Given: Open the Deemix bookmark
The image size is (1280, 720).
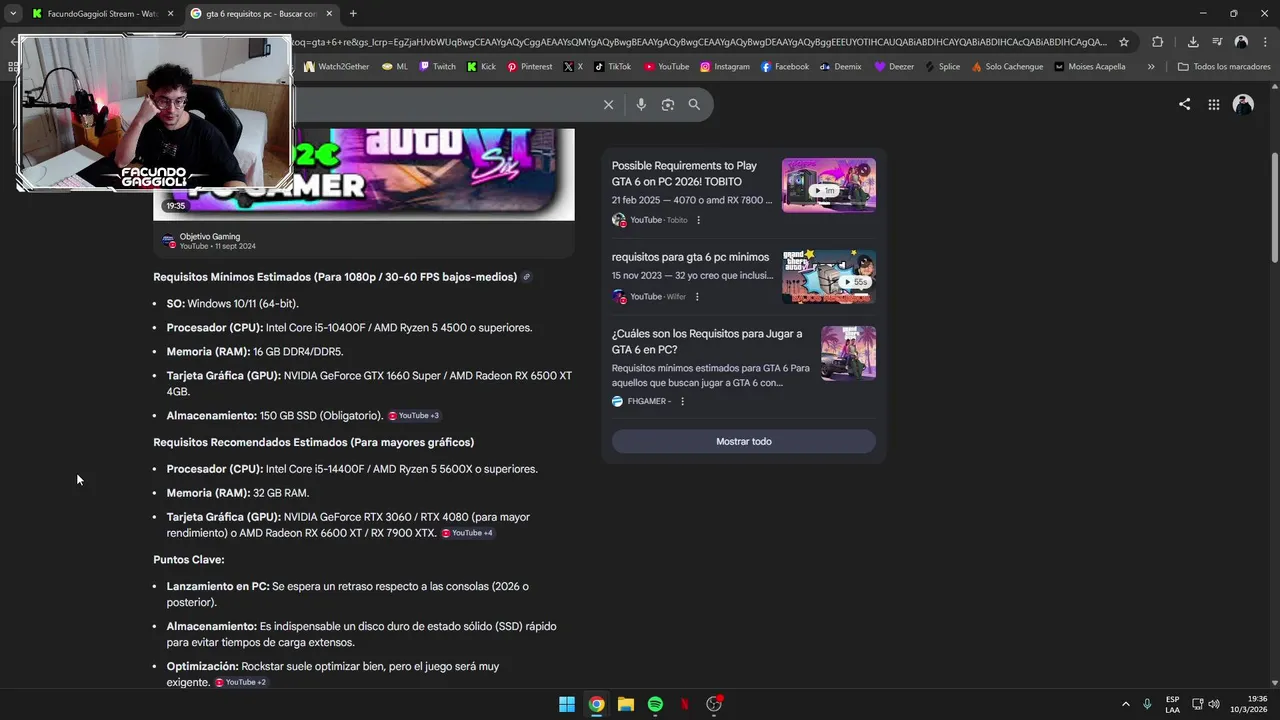Looking at the screenshot, I should click(840, 67).
